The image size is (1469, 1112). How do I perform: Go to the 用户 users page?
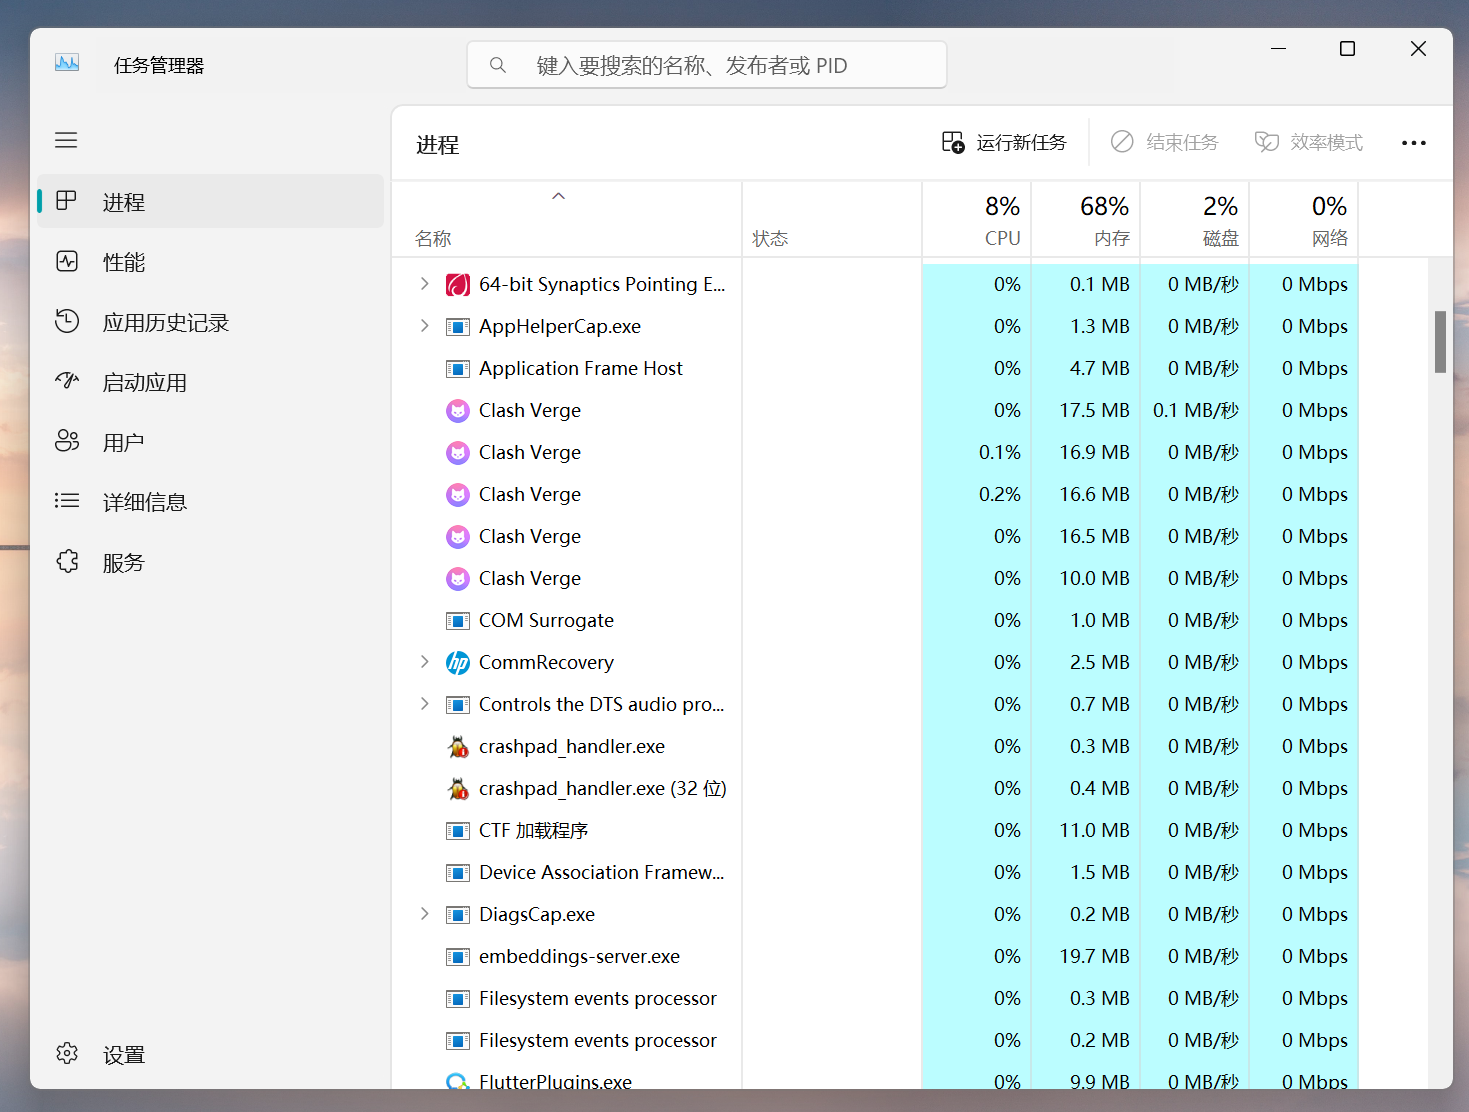click(x=210, y=442)
